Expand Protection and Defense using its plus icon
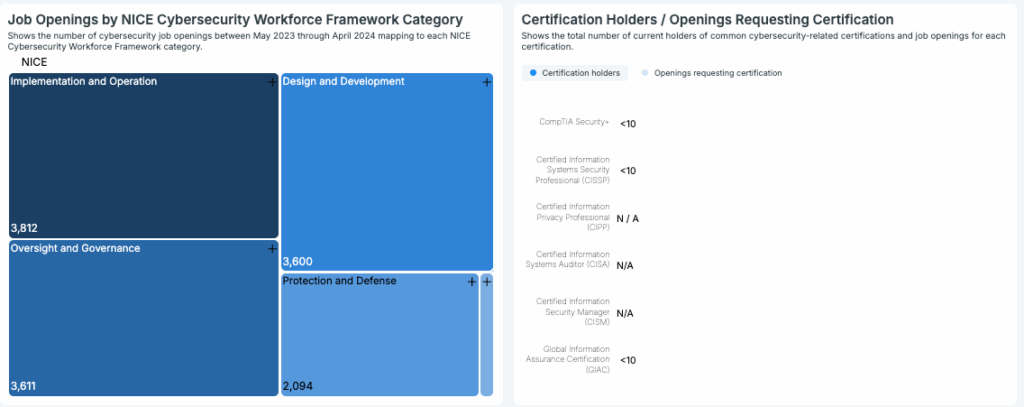This screenshot has width=1024, height=407. point(472,282)
